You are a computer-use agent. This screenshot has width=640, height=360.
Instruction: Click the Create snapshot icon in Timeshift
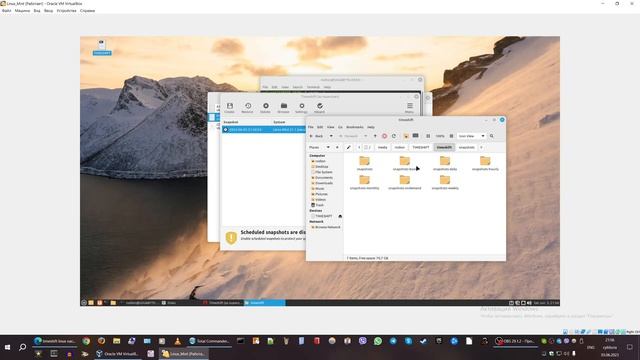pyautogui.click(x=229, y=108)
